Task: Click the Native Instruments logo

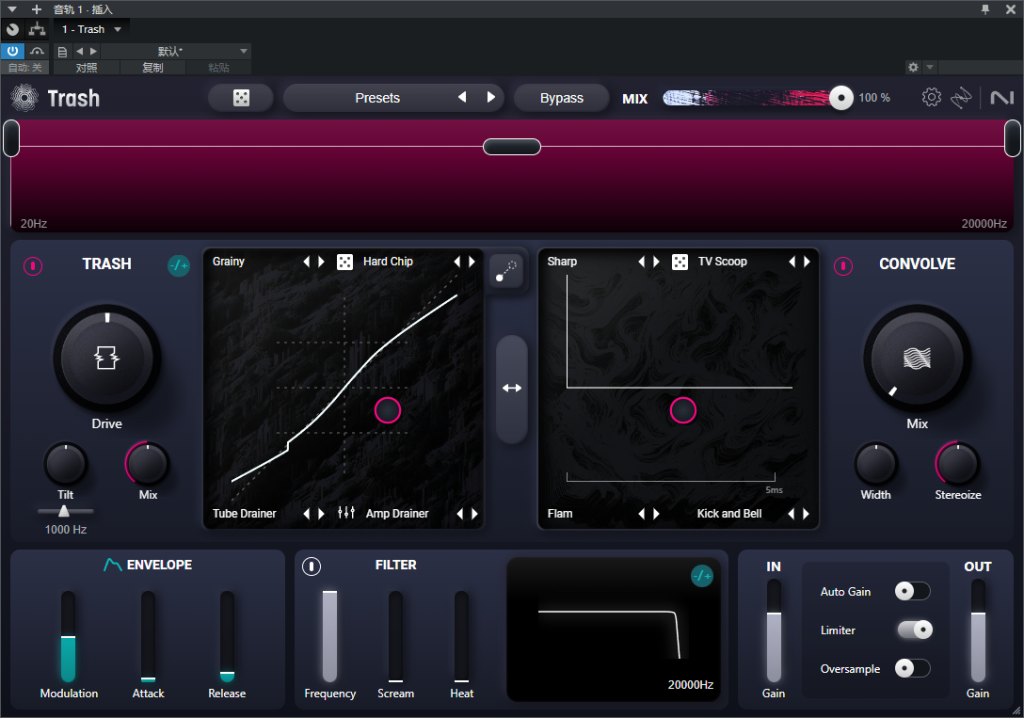Action: click(x=1002, y=98)
